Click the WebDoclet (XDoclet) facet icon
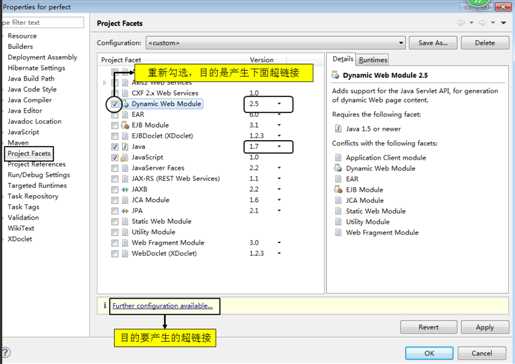515x364 pixels. tap(125, 253)
